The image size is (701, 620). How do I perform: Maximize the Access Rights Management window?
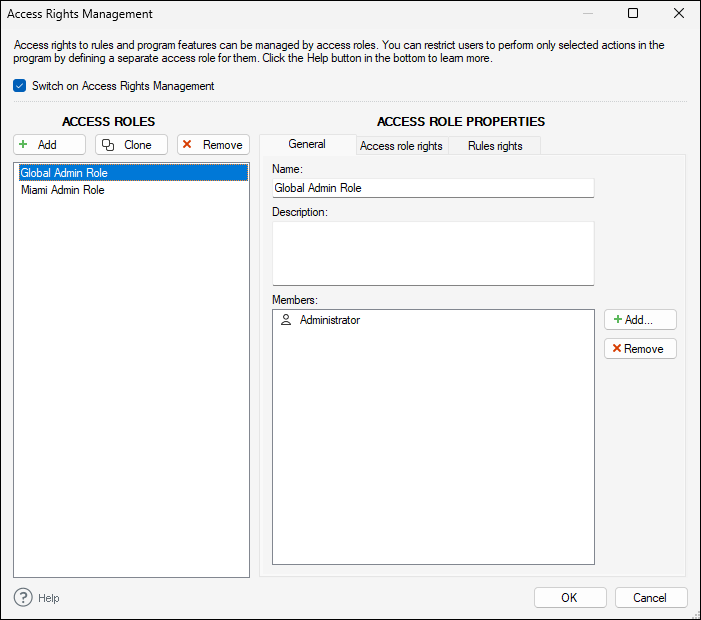633,14
